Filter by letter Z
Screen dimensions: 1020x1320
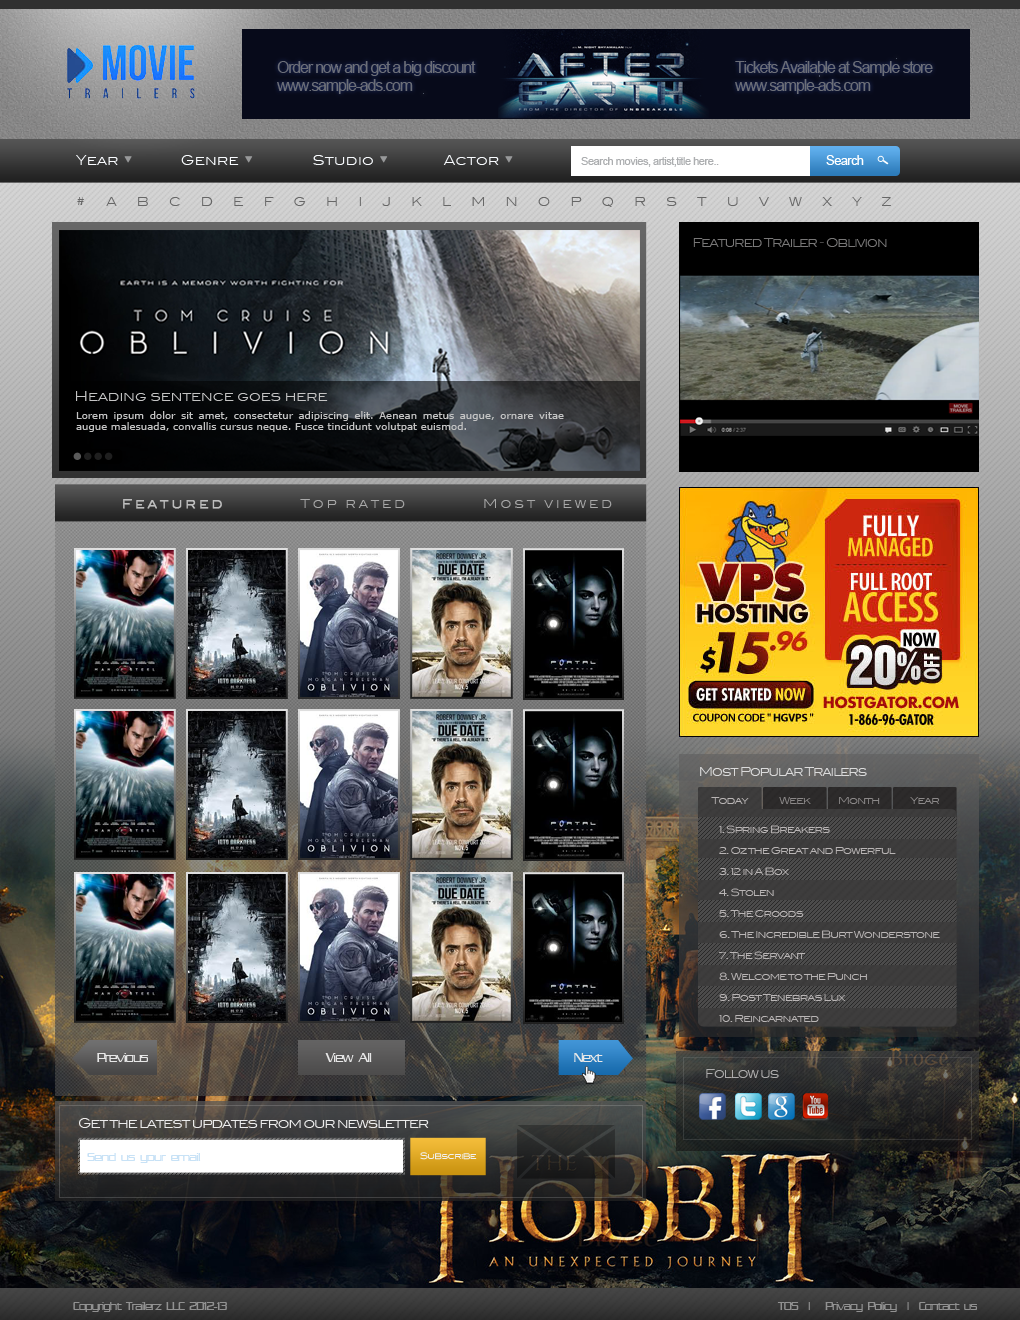(x=886, y=201)
